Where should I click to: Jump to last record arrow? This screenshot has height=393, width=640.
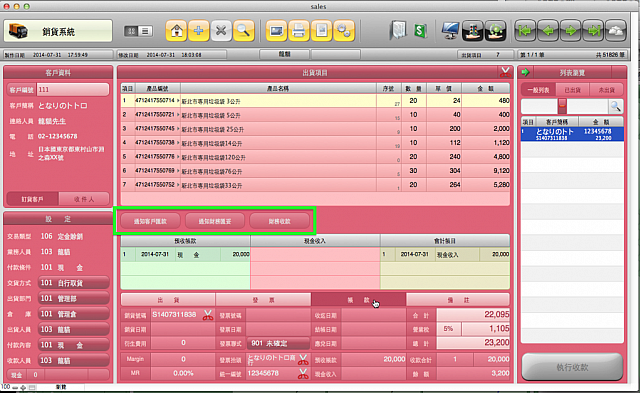tap(593, 31)
